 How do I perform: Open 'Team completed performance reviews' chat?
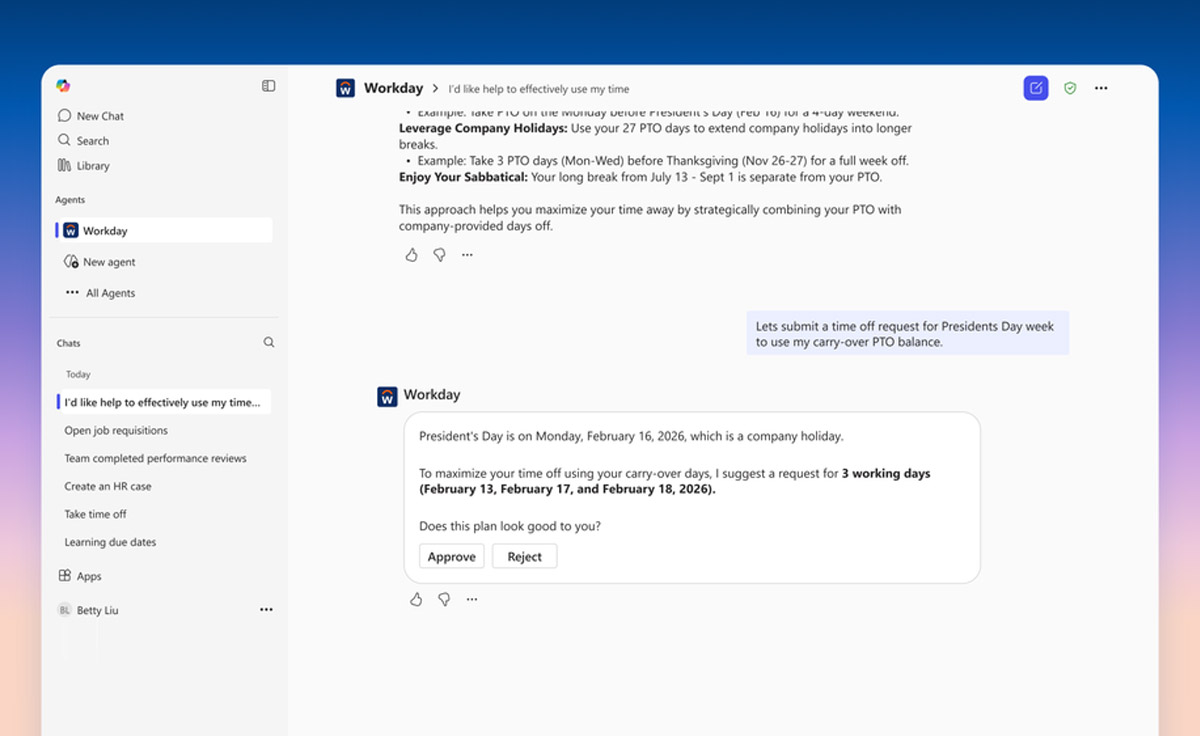pyautogui.click(x=155, y=459)
